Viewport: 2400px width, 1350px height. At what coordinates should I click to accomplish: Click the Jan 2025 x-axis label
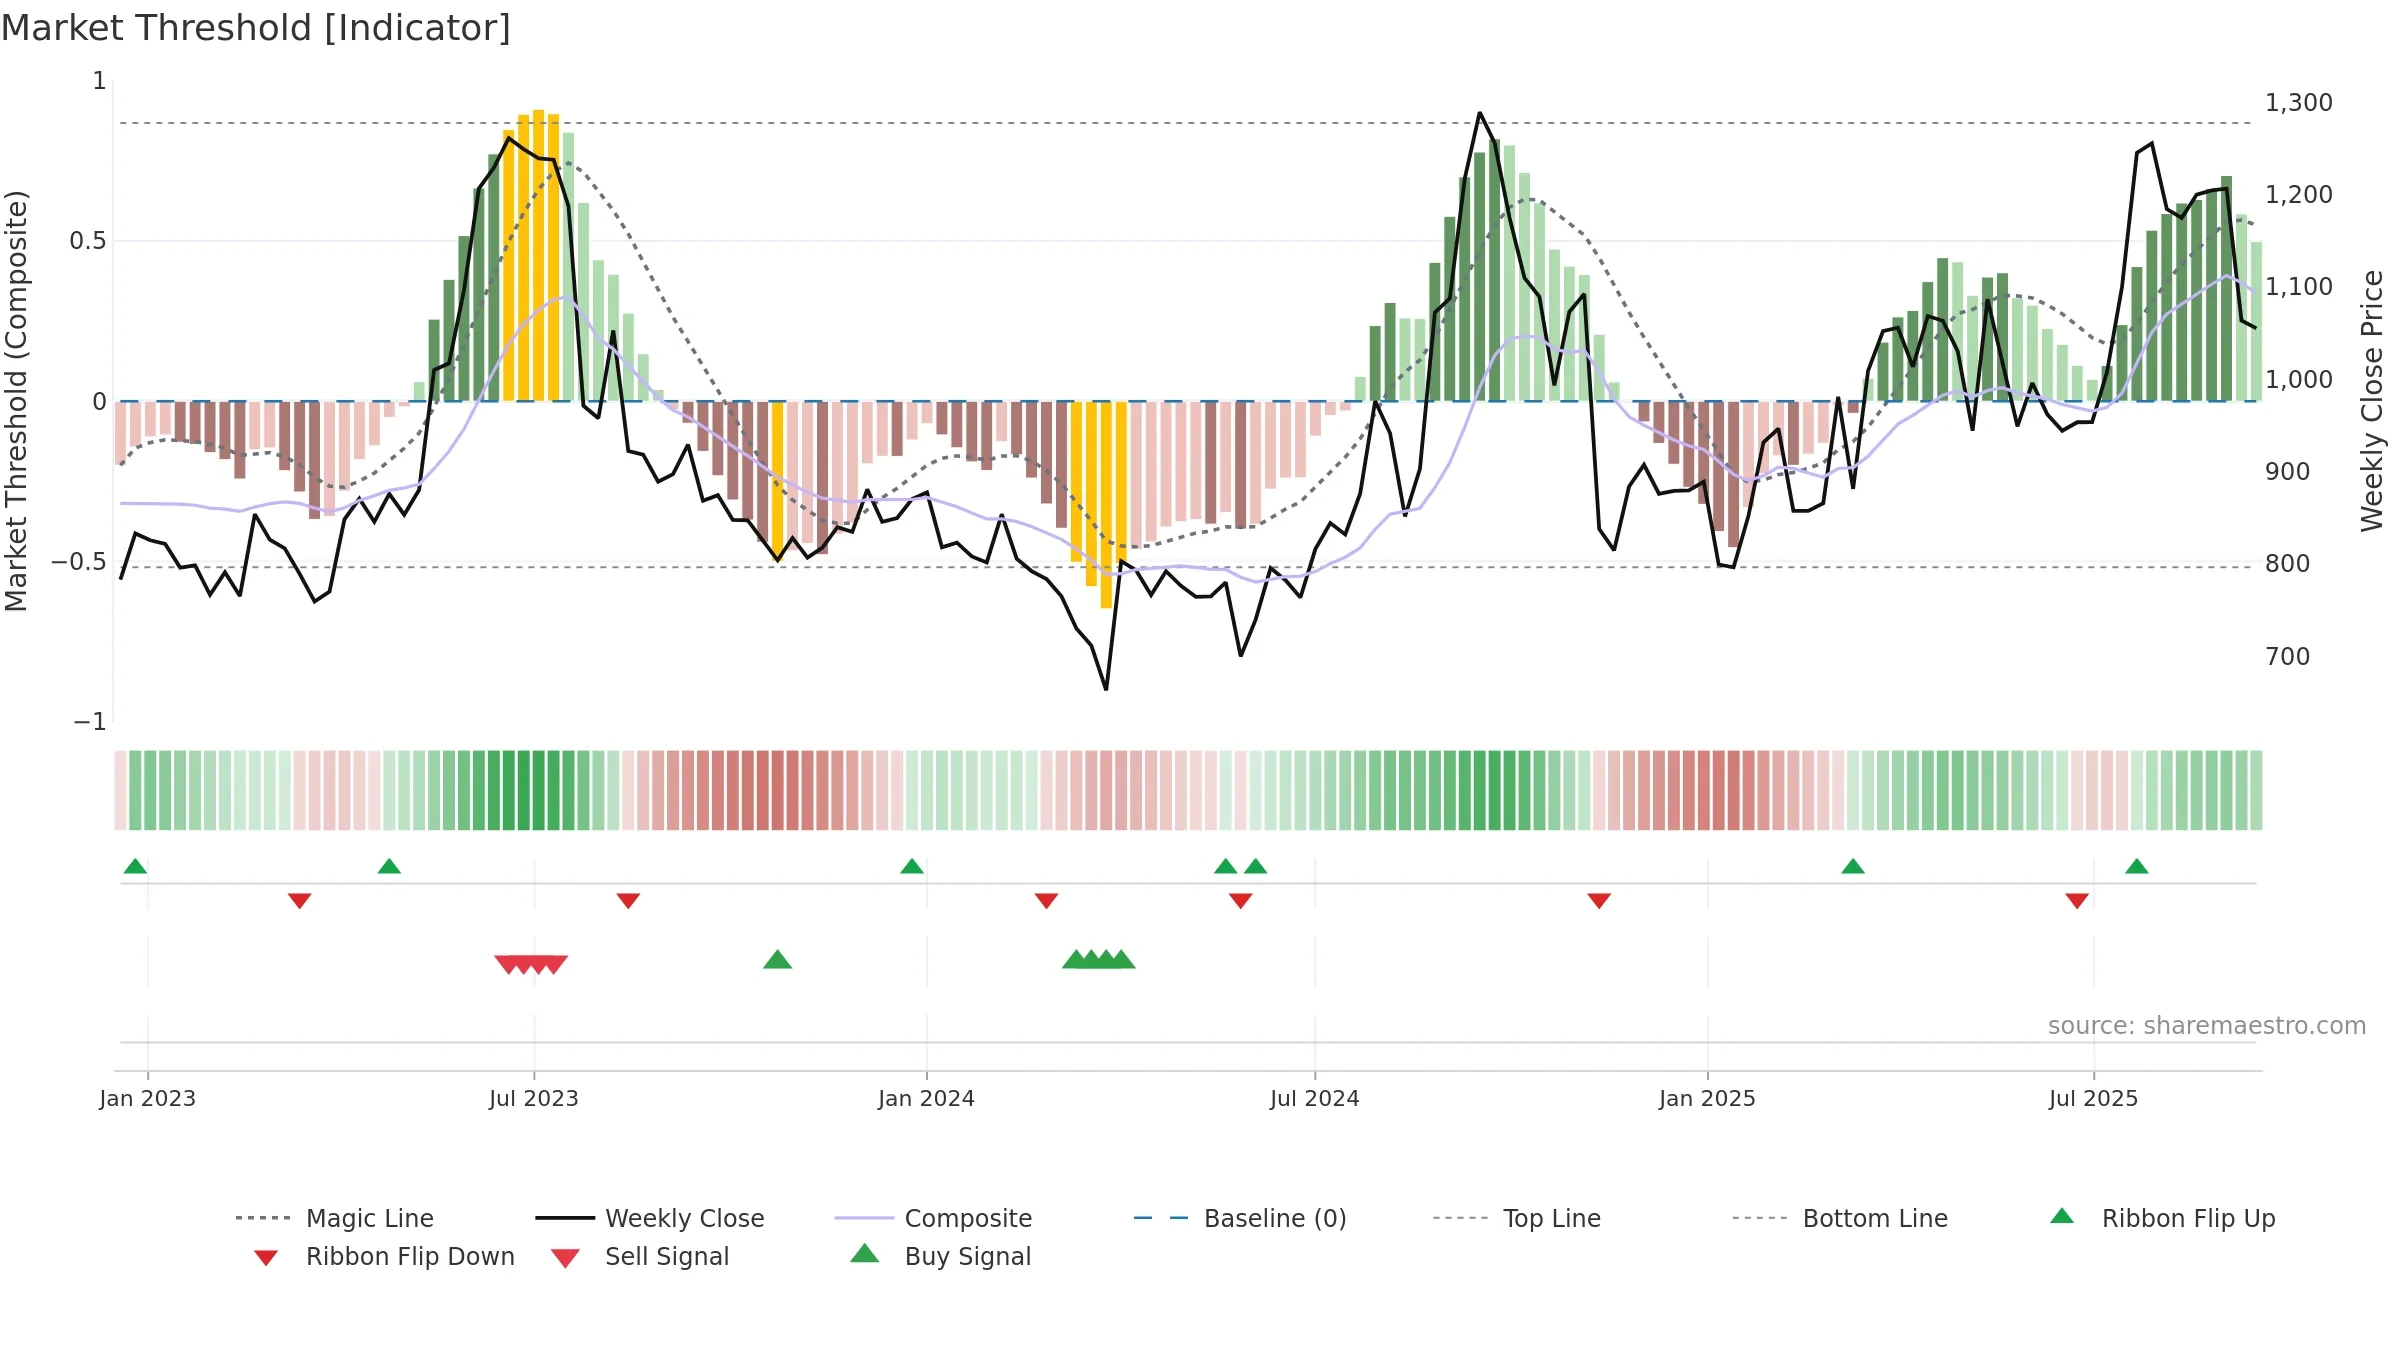click(x=1708, y=1098)
